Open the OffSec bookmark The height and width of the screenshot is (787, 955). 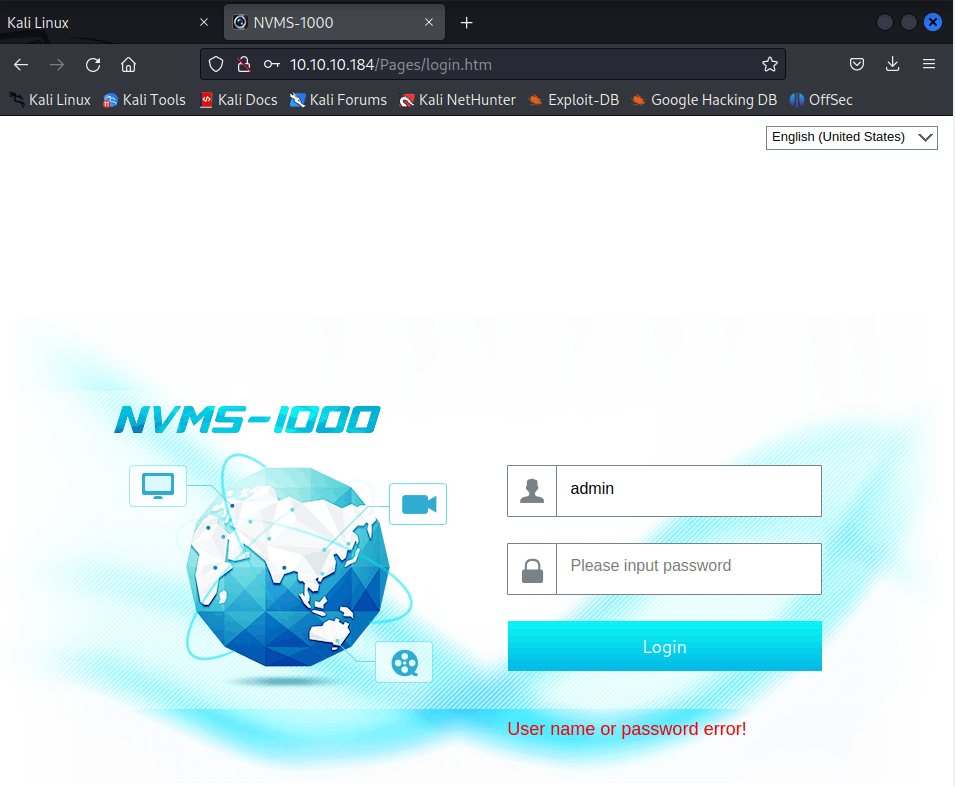(821, 100)
